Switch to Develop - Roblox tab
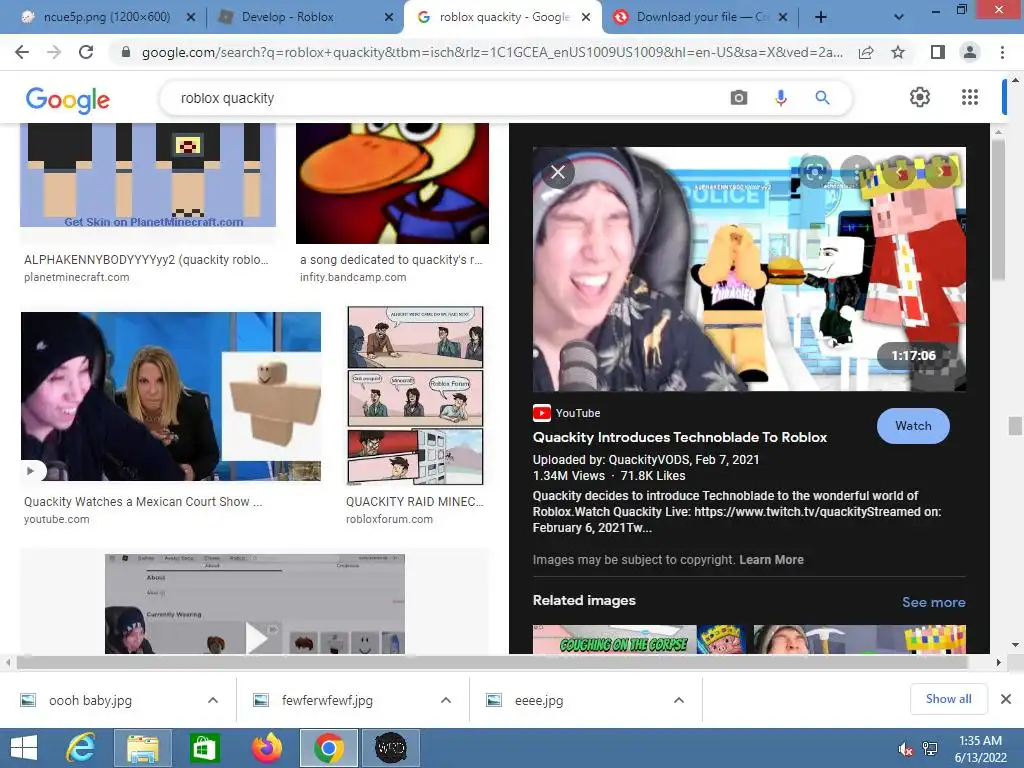The image size is (1024, 768). (x=287, y=18)
